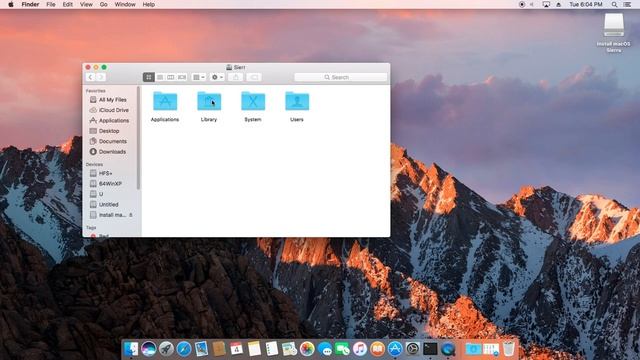
Task: Click the Edit Tags toolbar button
Action: pyautogui.click(x=254, y=77)
